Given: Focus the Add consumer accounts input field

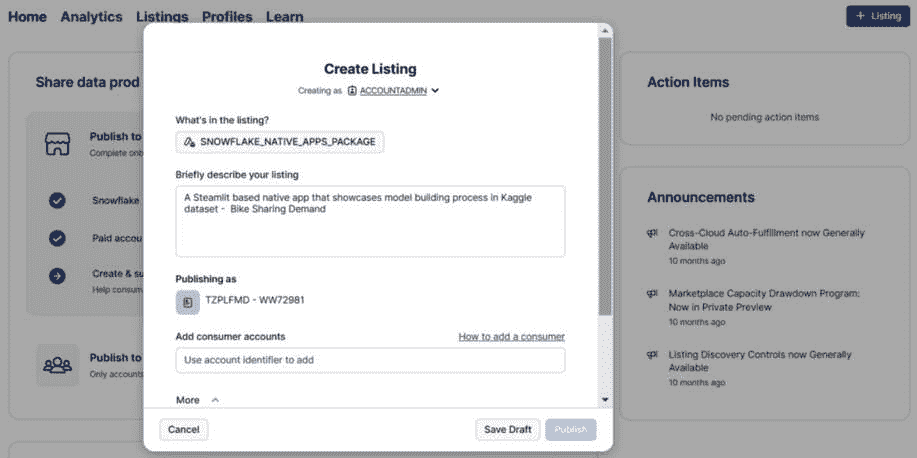Looking at the screenshot, I should [370, 360].
